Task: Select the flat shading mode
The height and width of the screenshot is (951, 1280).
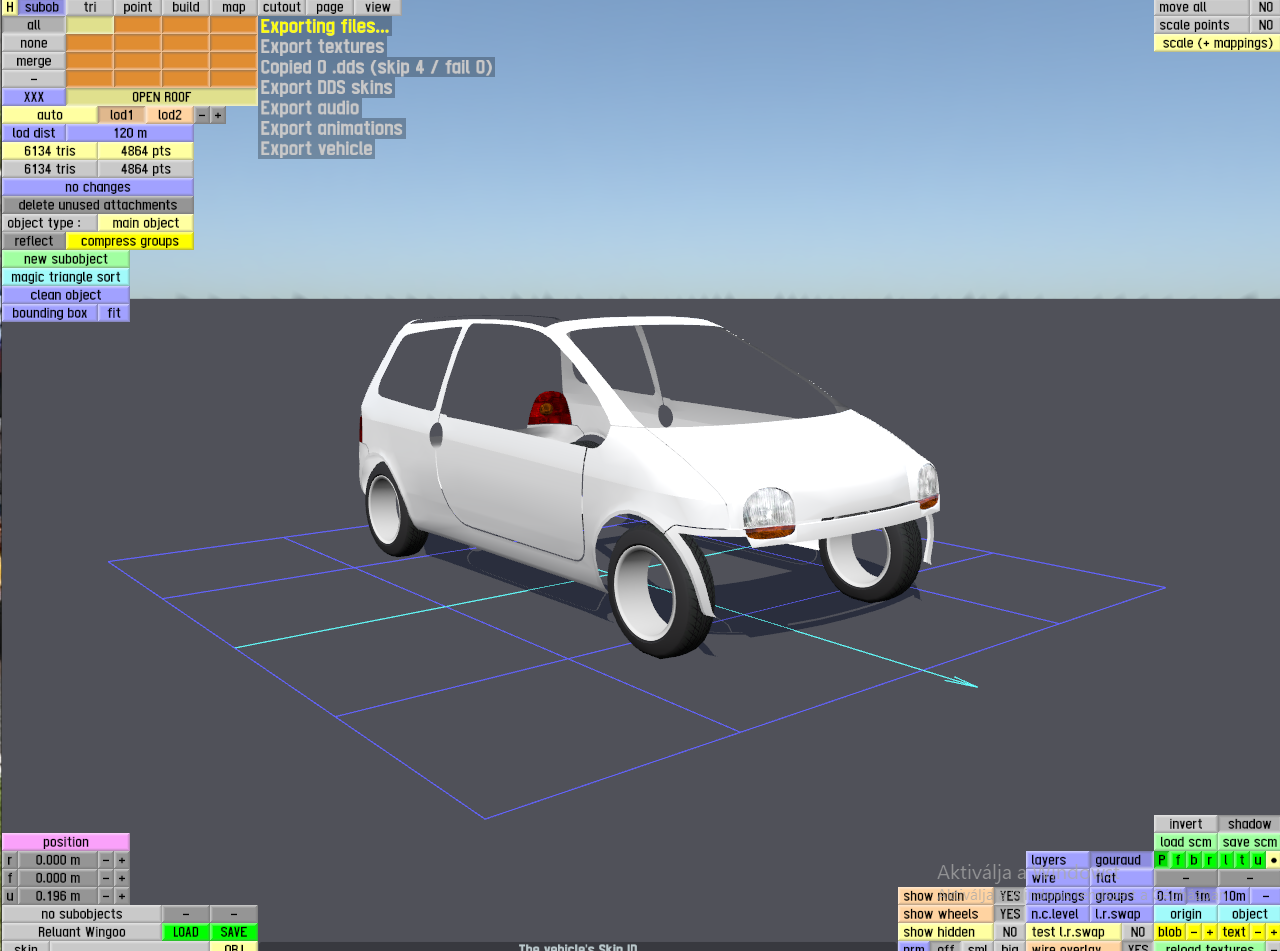Action: 1122,878
